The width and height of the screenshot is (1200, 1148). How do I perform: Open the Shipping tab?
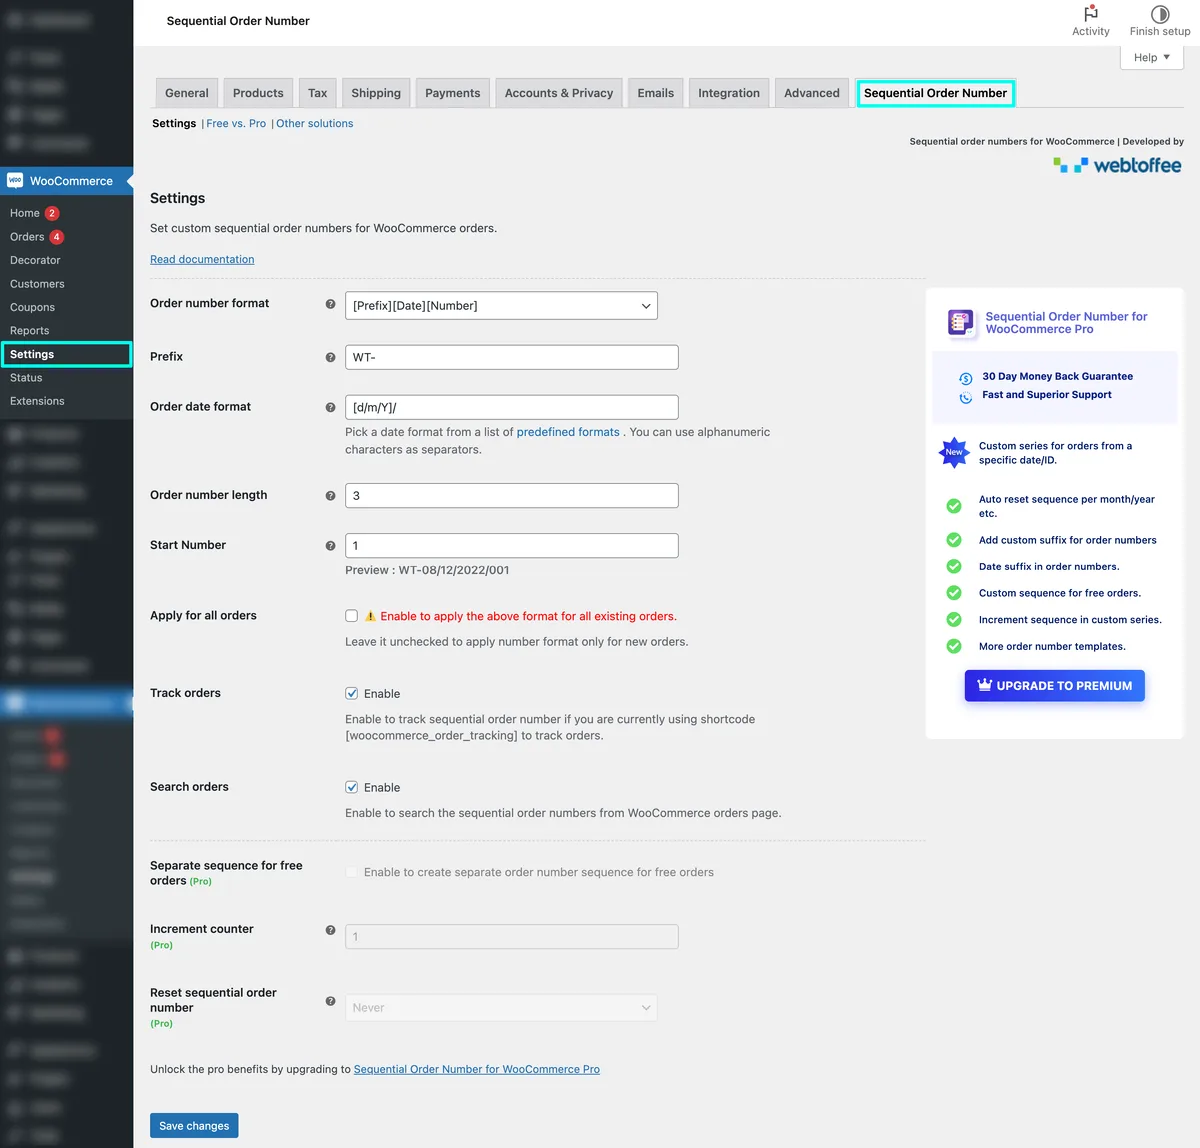tap(376, 93)
